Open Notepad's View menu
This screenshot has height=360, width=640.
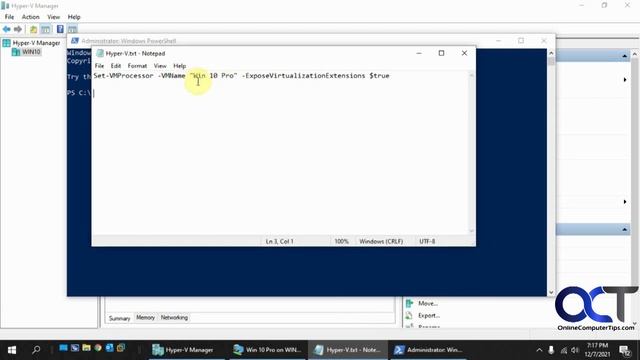point(160,66)
